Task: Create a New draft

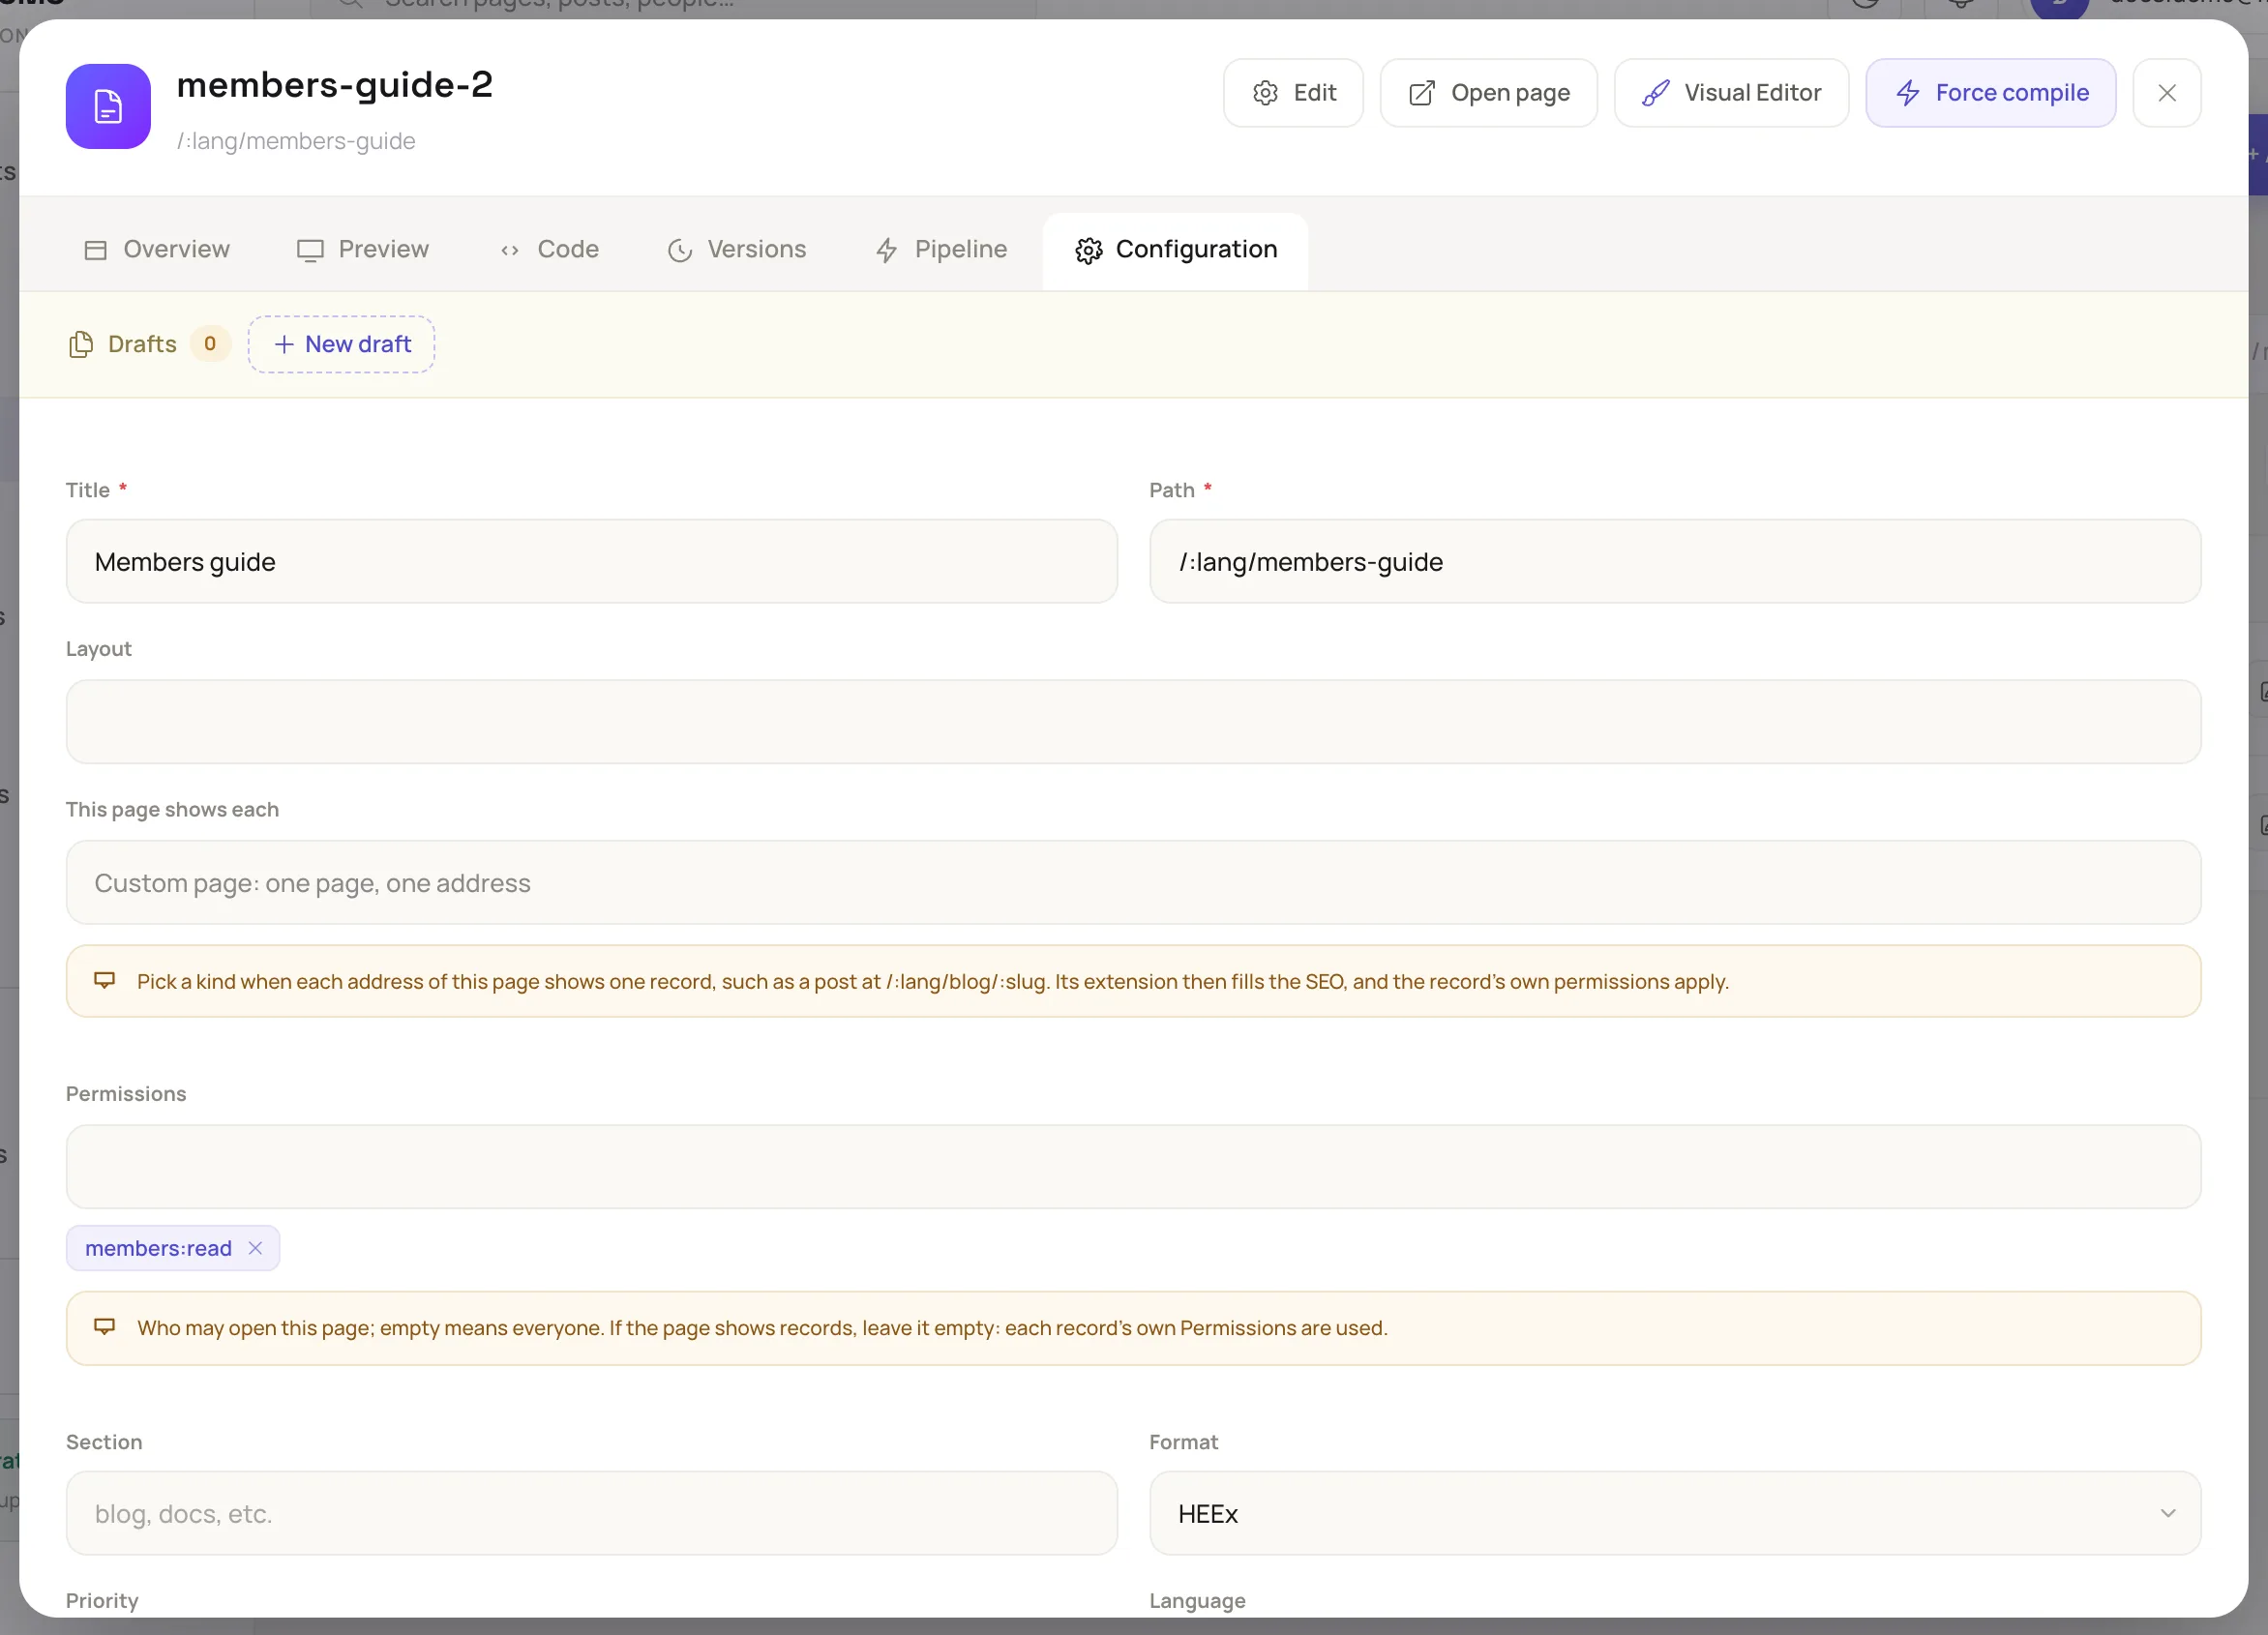Action: 341,344
